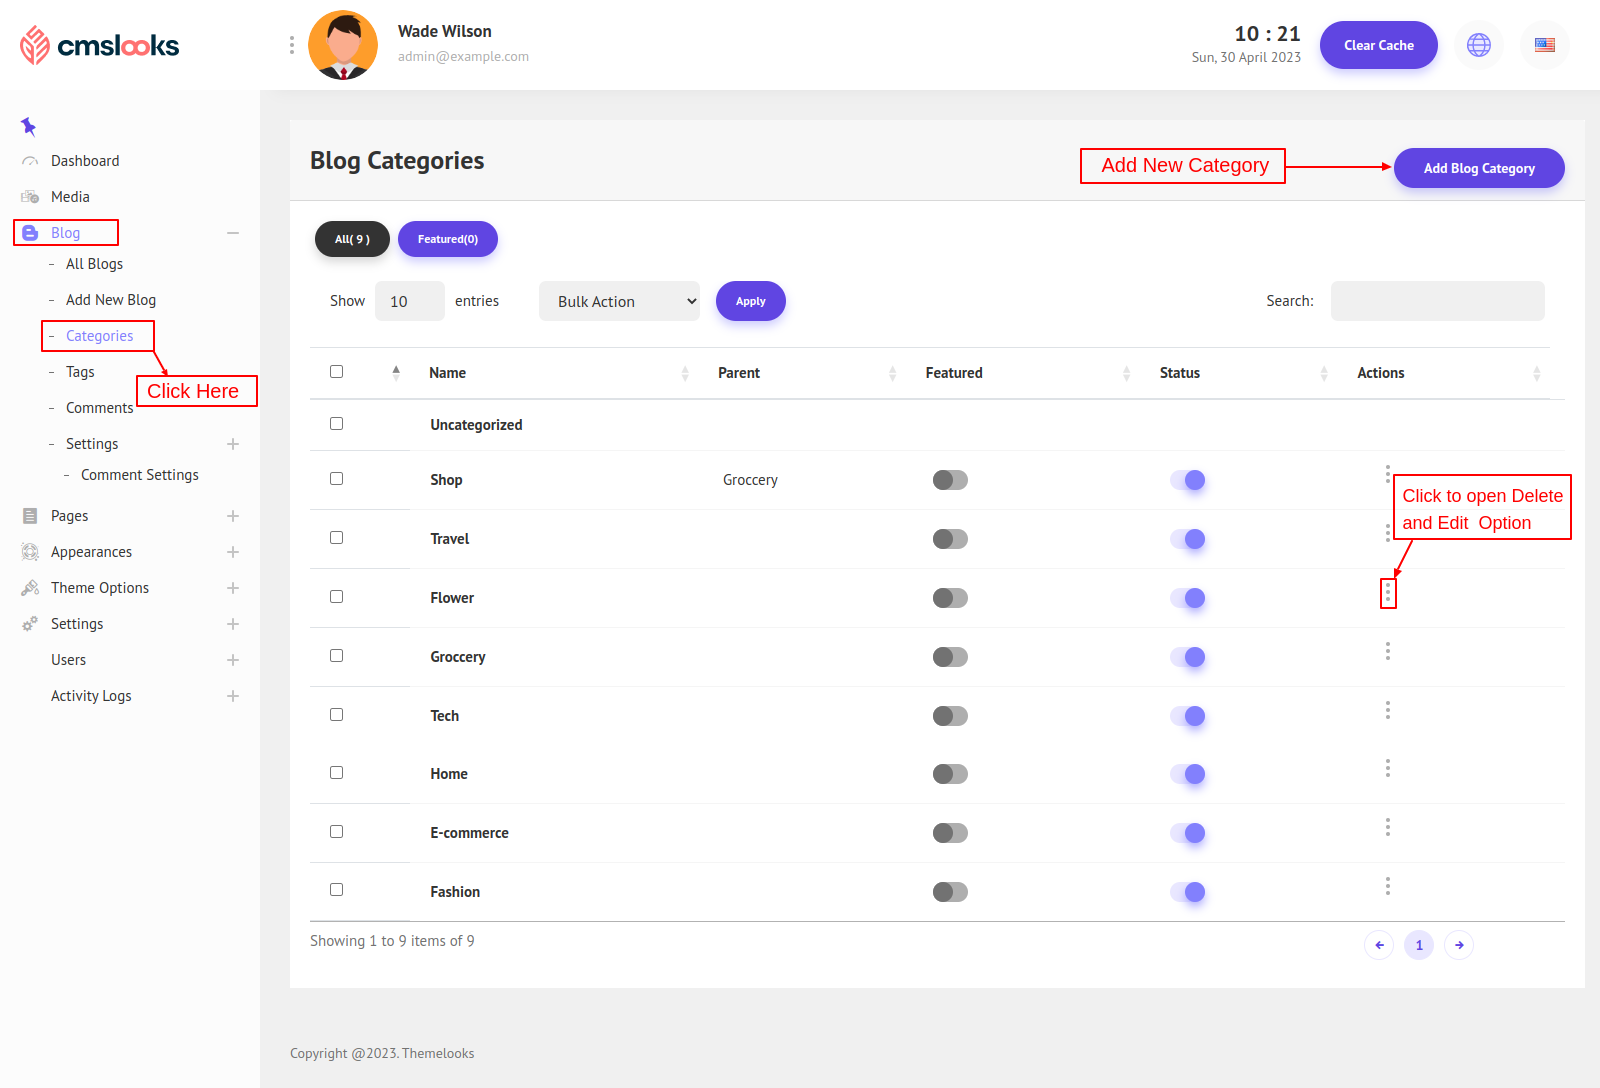Viewport: 1600px width, 1088px height.
Task: Click the cmslooks logo
Action: click(x=100, y=45)
